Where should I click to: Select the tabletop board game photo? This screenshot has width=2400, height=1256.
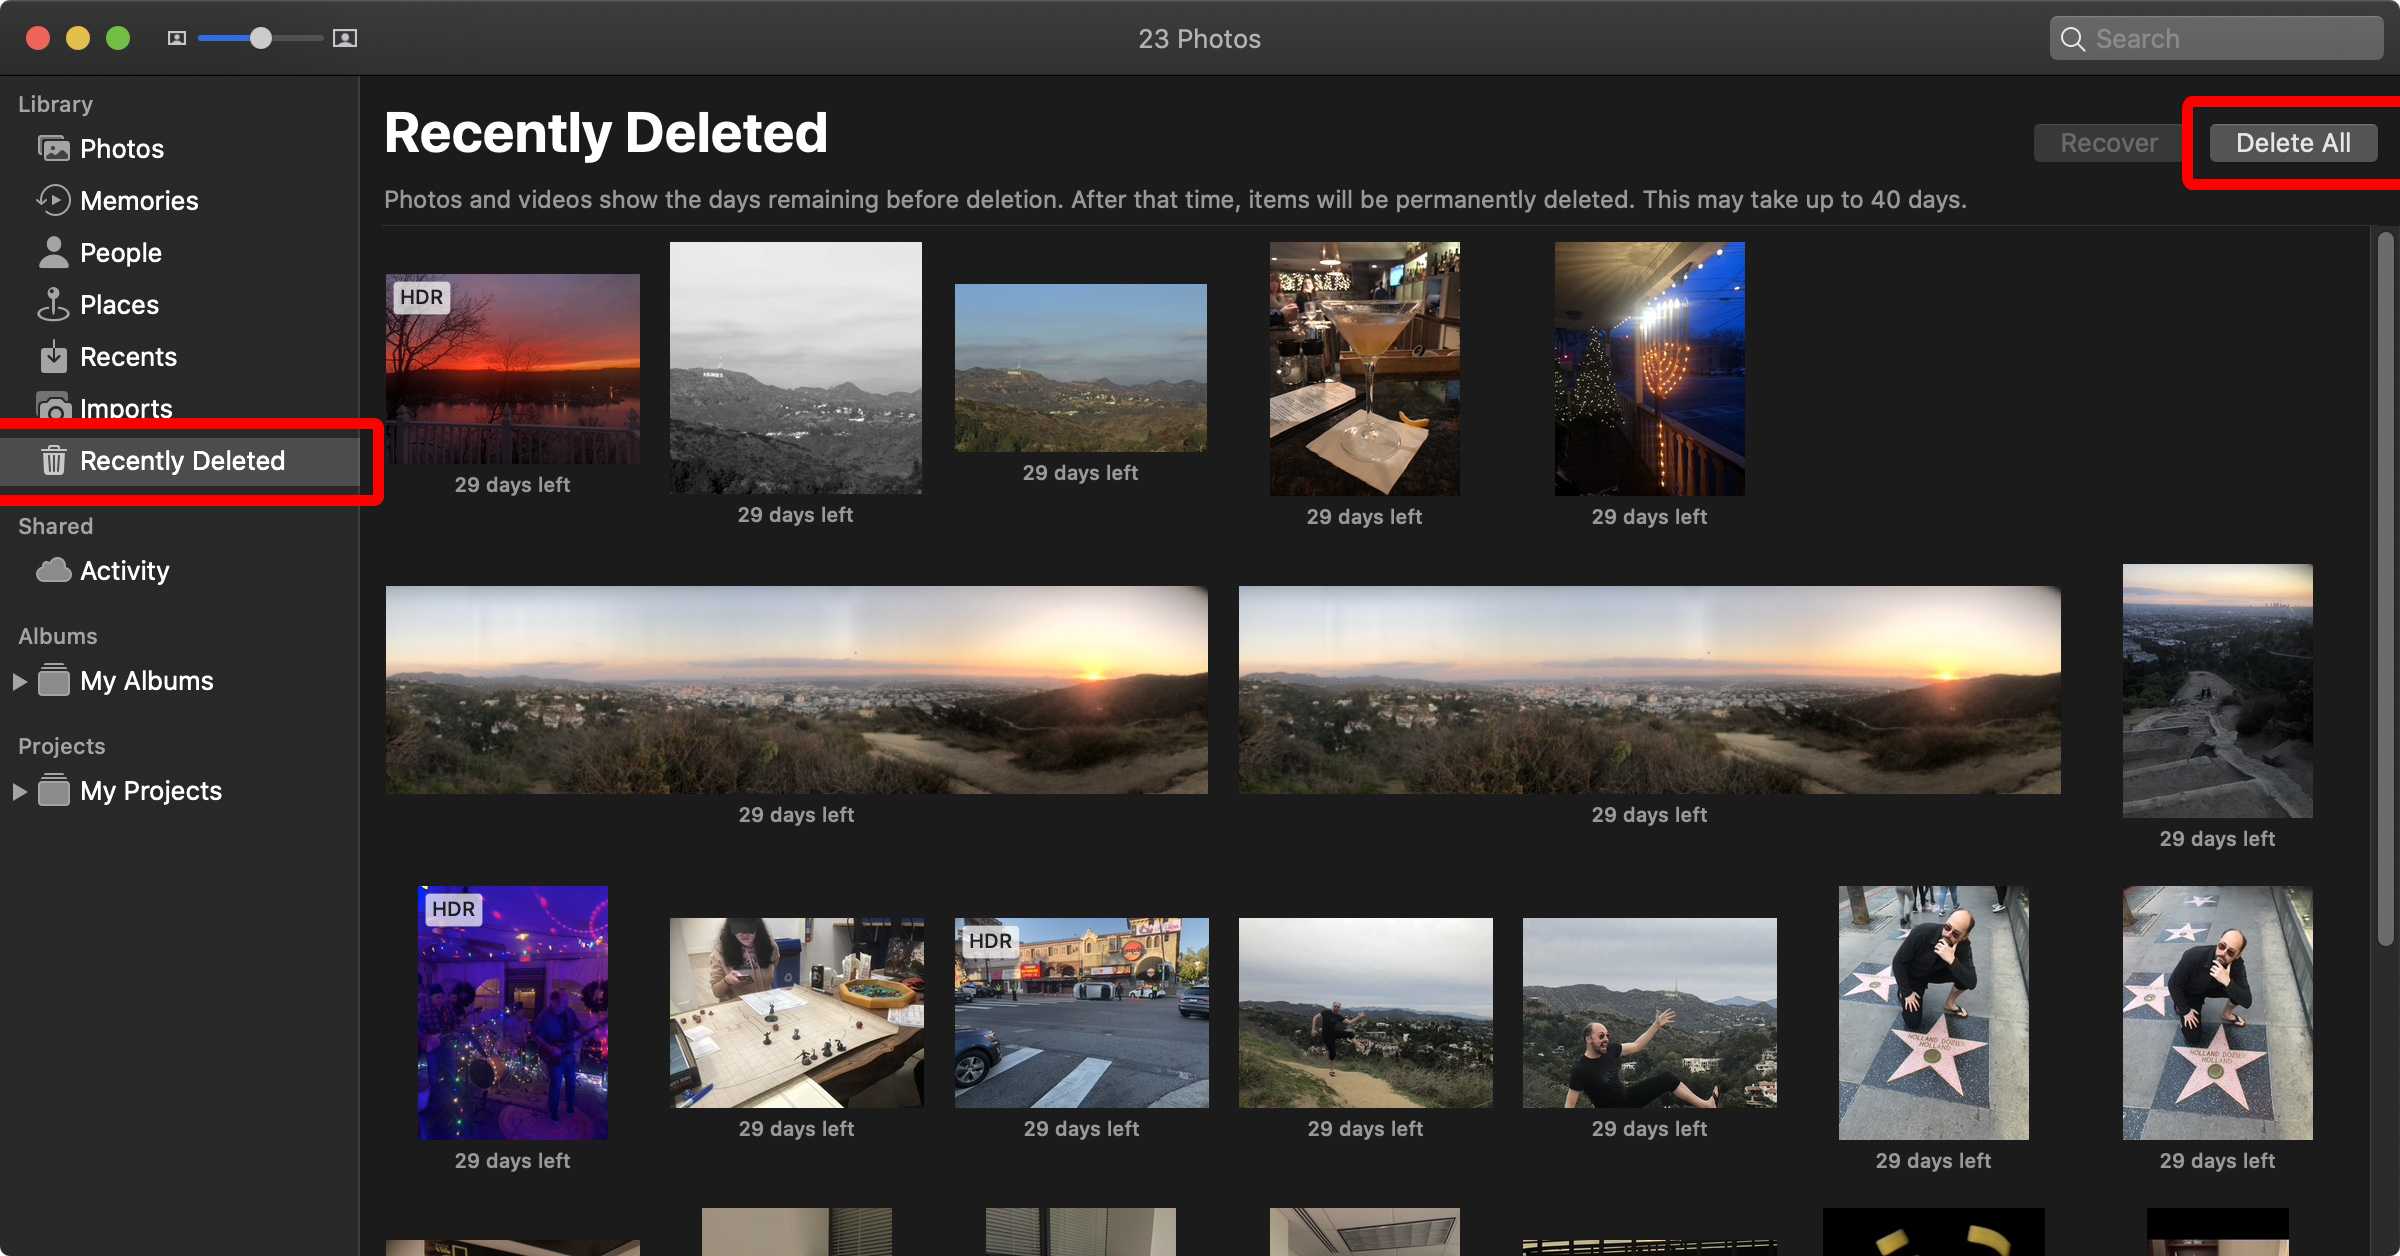tap(797, 1013)
